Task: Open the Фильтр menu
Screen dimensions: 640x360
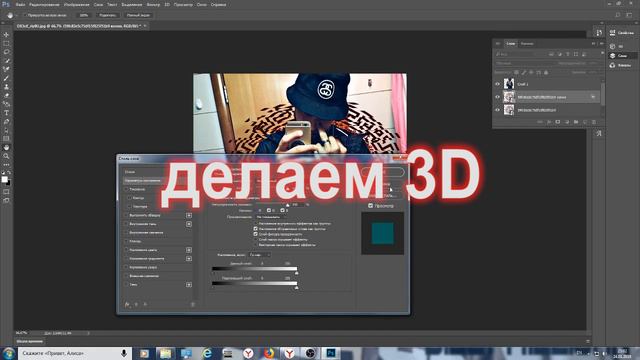Action: click(153, 4)
